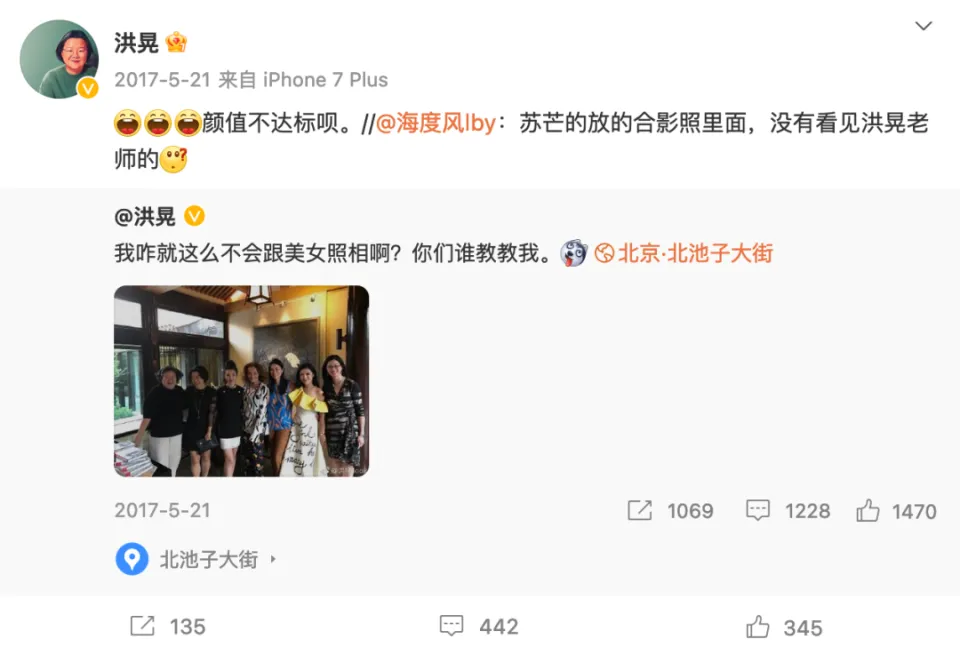
Task: Open the @海度风lby mention link
Action: pos(435,123)
